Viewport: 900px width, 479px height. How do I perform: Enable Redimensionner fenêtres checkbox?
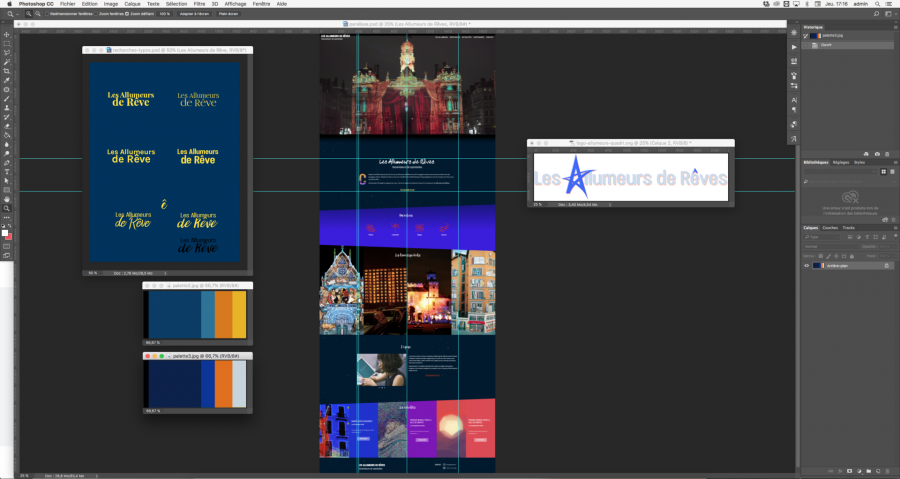coord(46,14)
